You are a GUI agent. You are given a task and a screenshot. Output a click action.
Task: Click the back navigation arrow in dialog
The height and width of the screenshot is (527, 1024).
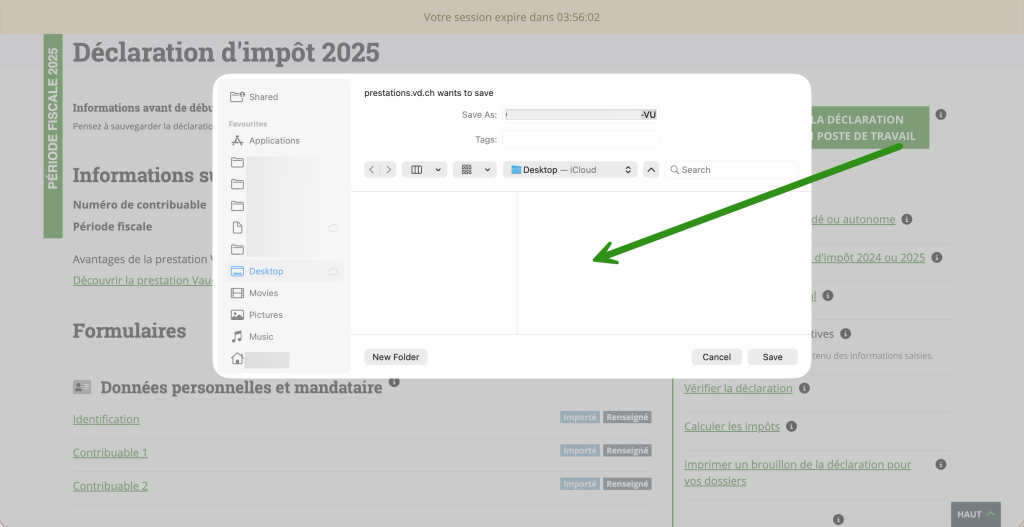tap(372, 170)
